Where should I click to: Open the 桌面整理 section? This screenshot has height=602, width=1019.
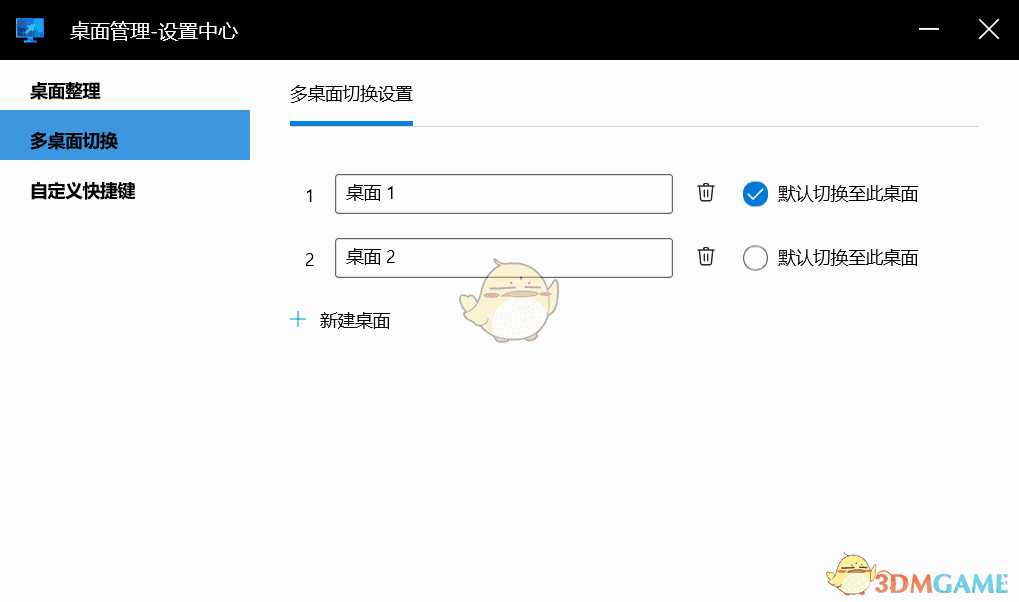click(x=64, y=90)
